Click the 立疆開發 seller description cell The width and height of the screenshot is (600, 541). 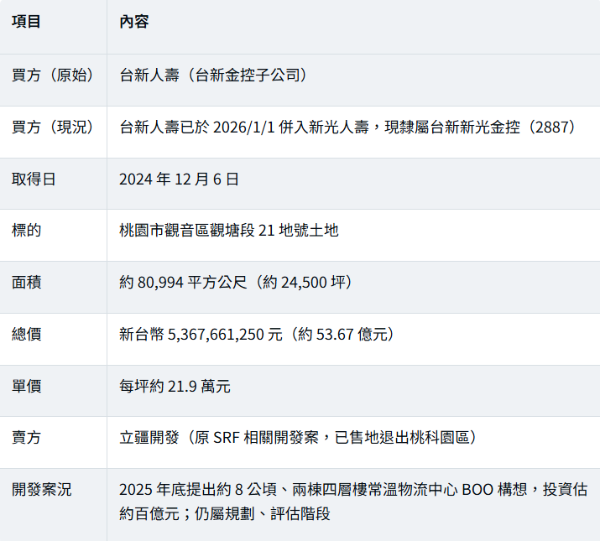click(x=298, y=438)
